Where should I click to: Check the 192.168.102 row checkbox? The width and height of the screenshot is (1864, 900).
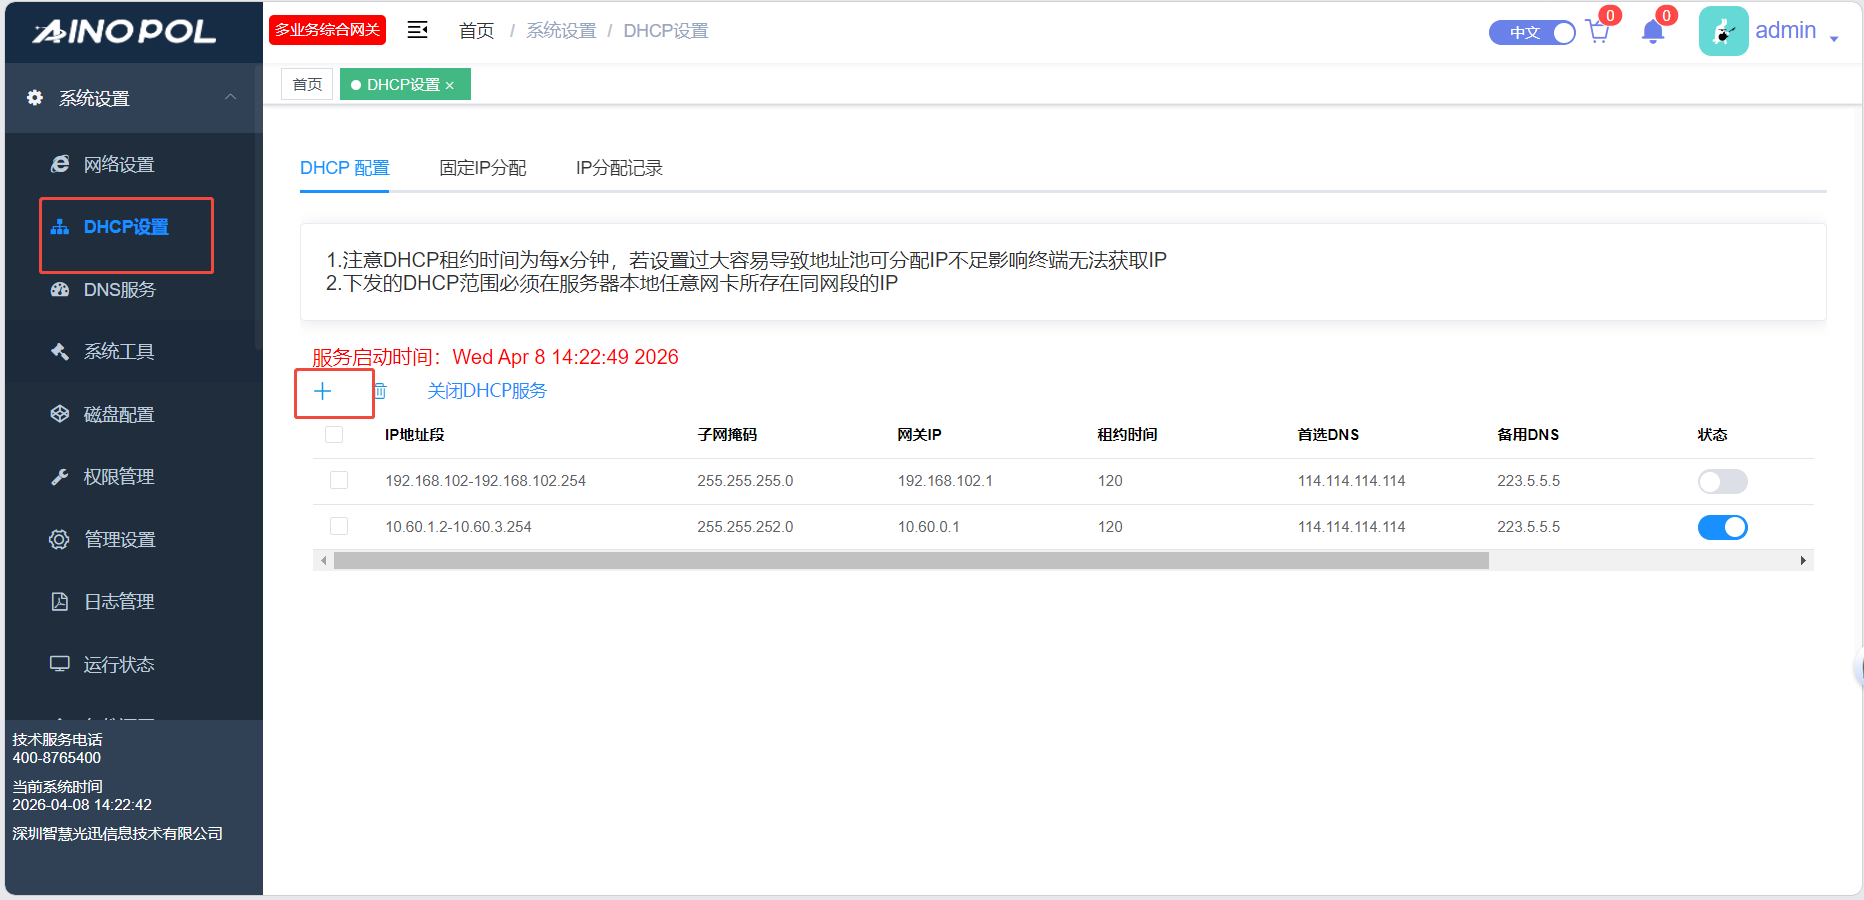coord(339,481)
